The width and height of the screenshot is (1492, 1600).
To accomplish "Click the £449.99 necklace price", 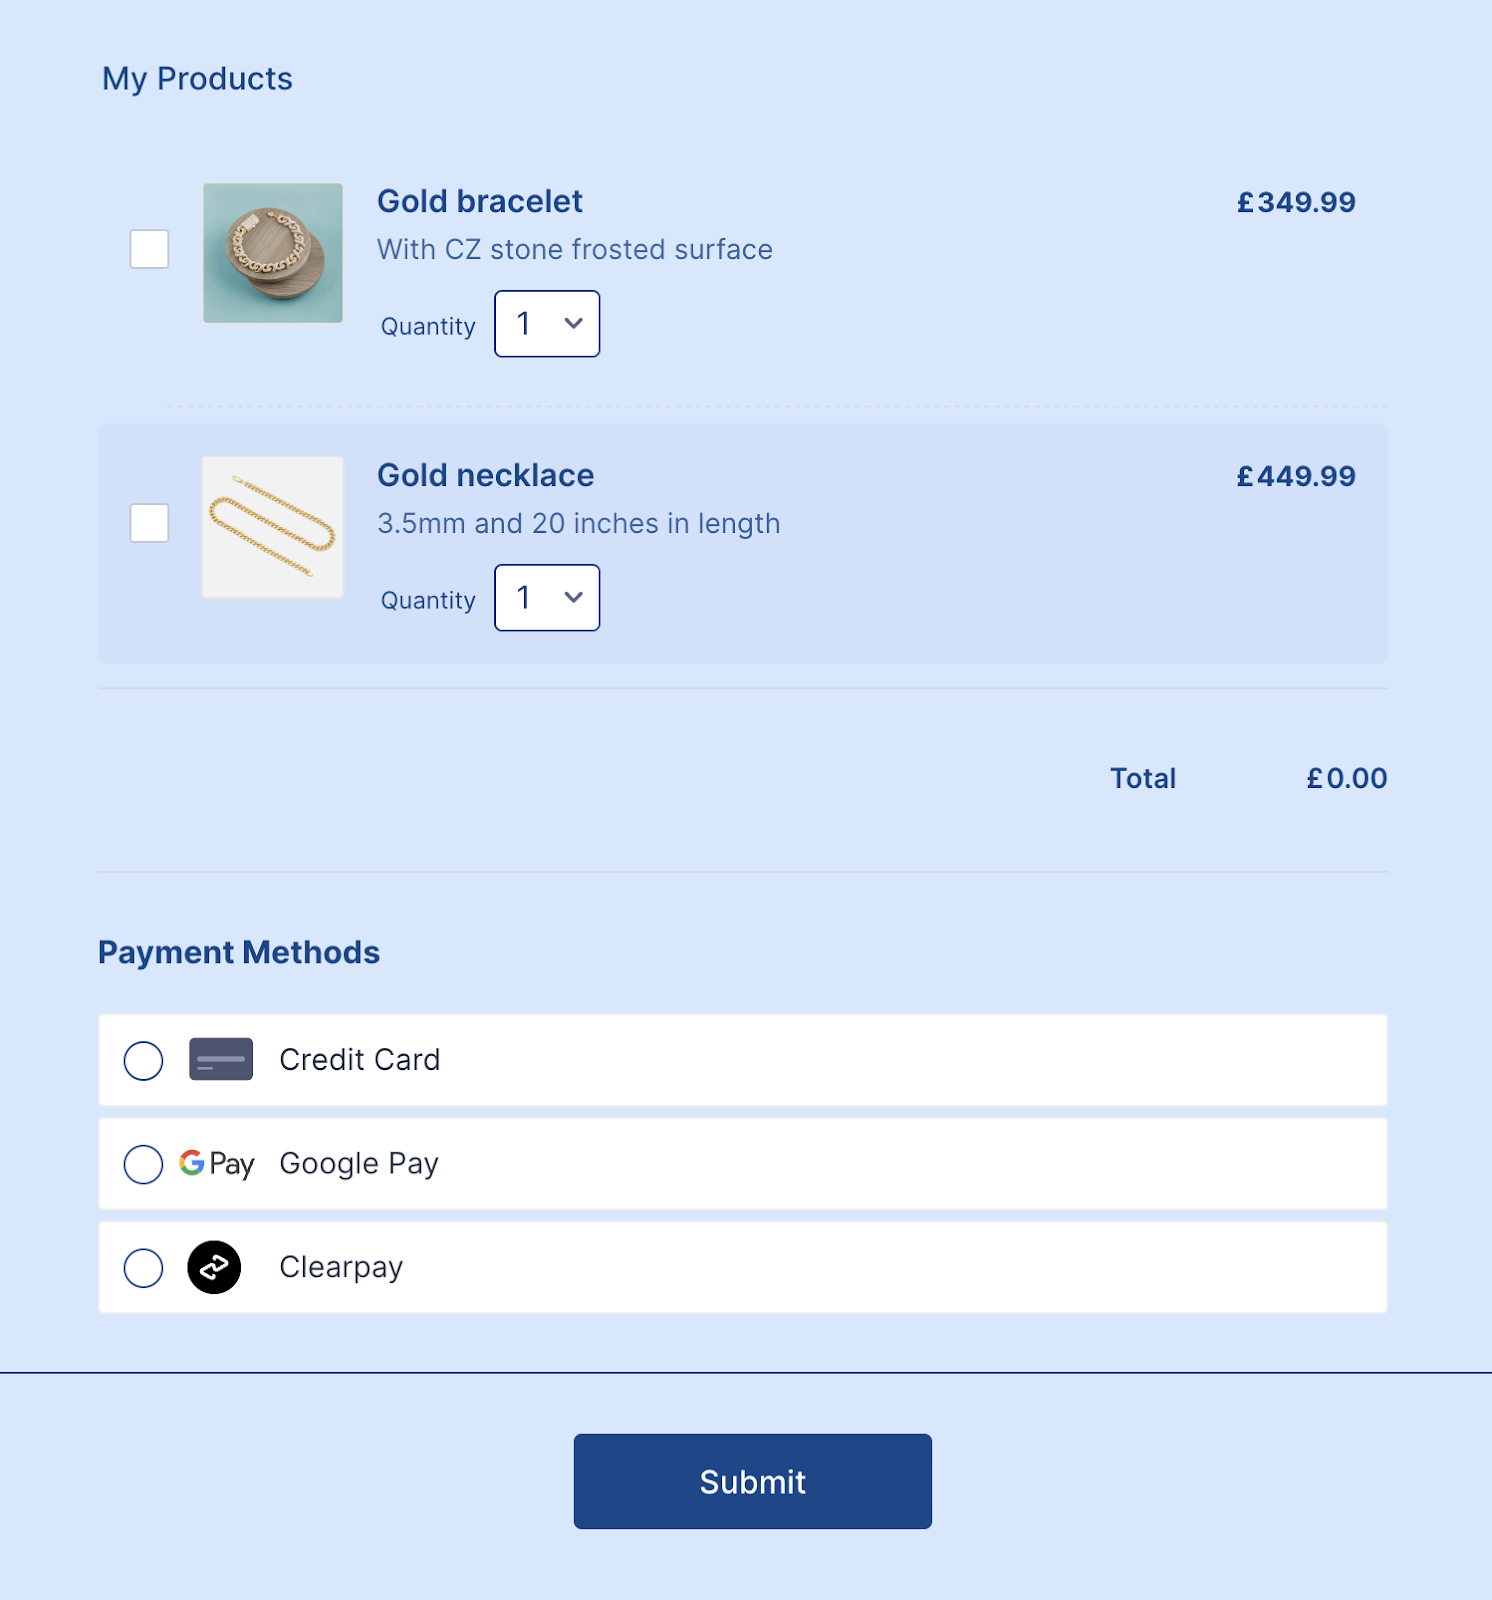I will 1295,477.
